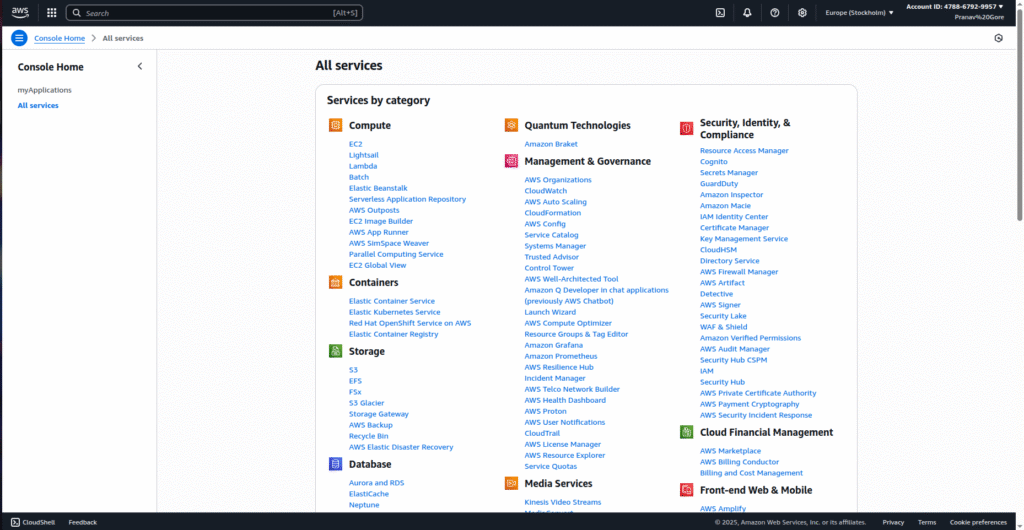Open WAF & Shield
1024x530 pixels.
[724, 327]
